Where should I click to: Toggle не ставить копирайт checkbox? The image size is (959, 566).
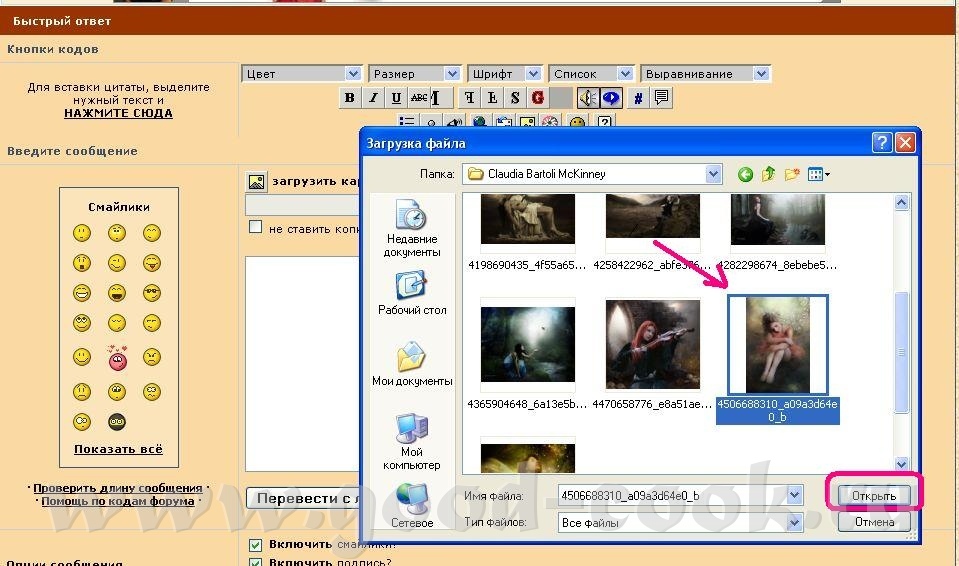pyautogui.click(x=256, y=227)
